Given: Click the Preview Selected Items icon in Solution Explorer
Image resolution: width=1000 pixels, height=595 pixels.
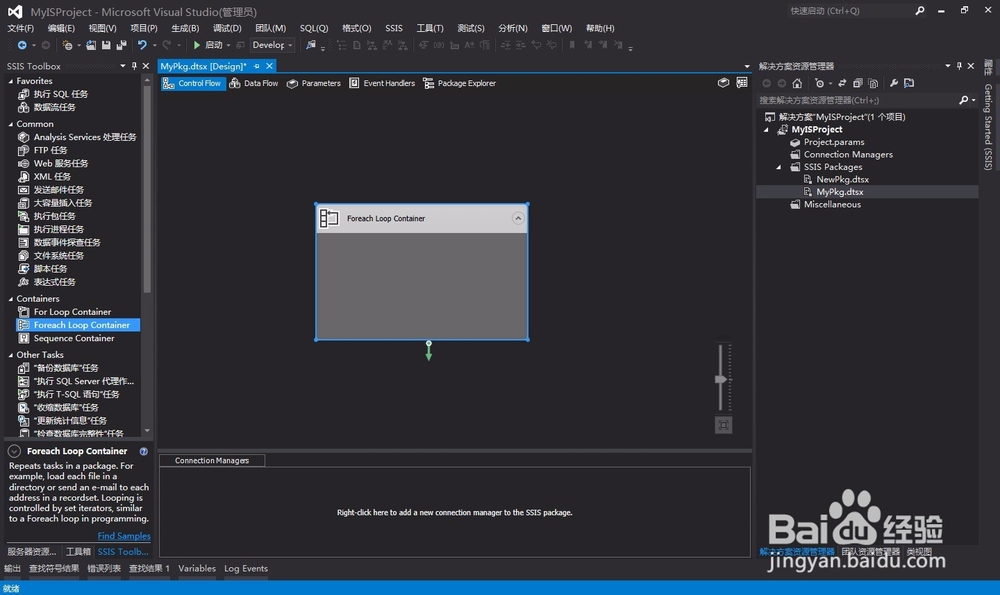Looking at the screenshot, I should [x=909, y=84].
